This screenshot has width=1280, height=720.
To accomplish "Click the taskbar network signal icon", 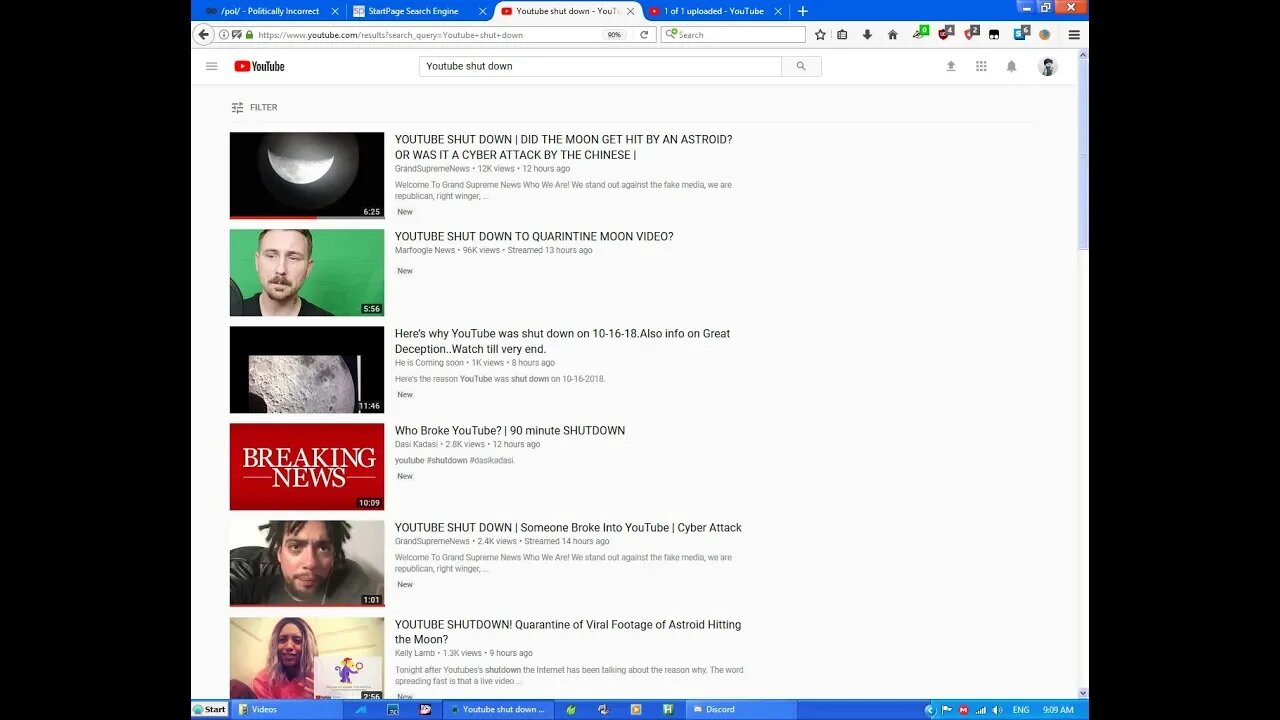I will click(981, 710).
